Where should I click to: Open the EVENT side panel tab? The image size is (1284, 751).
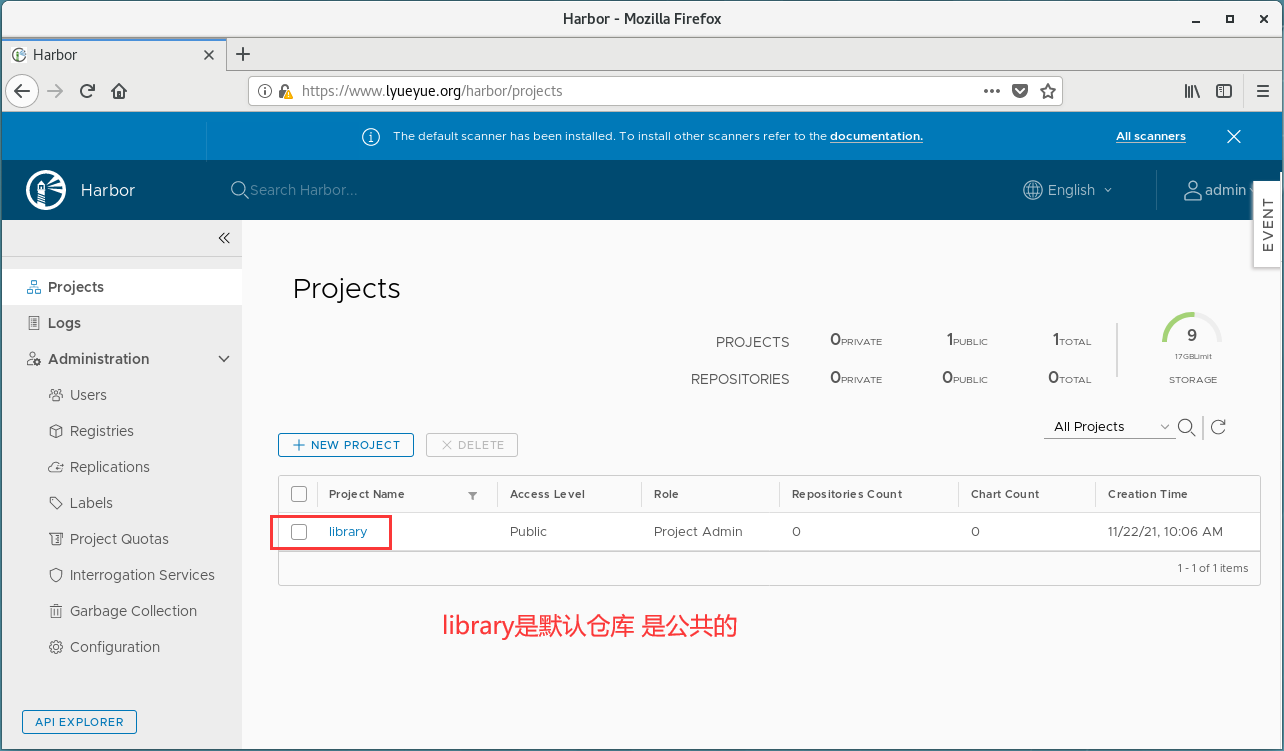point(1268,225)
